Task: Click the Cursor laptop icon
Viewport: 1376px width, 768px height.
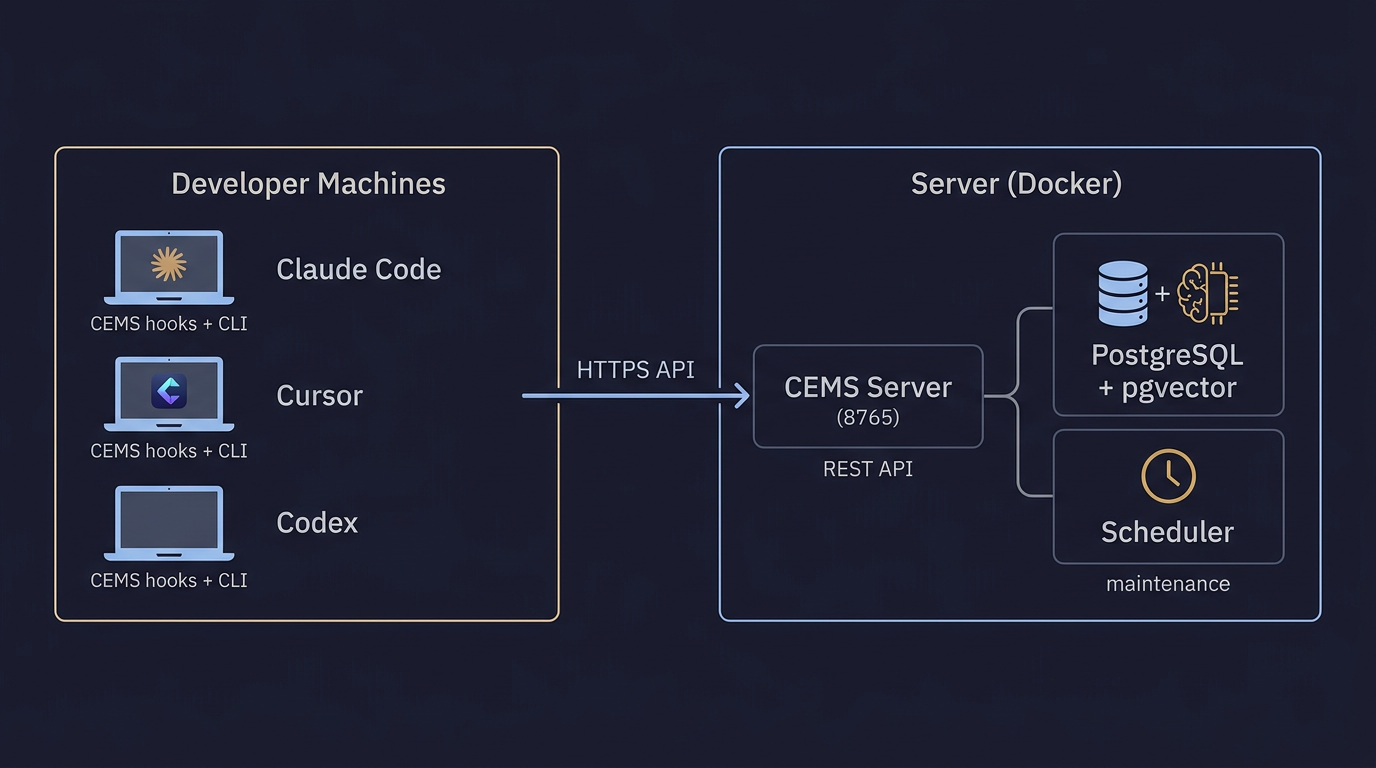Action: click(169, 394)
